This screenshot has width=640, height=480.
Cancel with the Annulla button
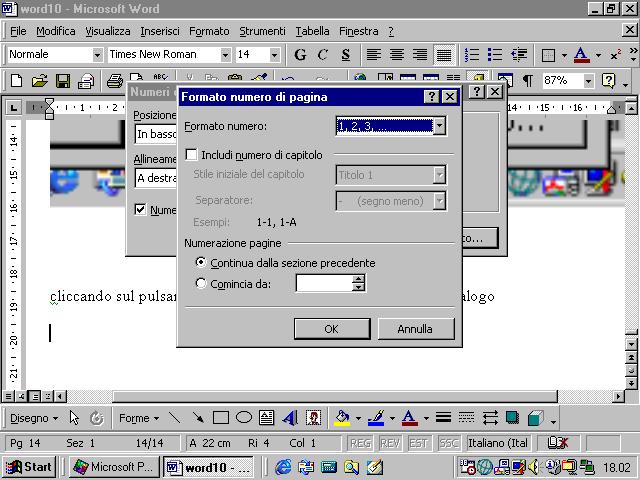416,329
